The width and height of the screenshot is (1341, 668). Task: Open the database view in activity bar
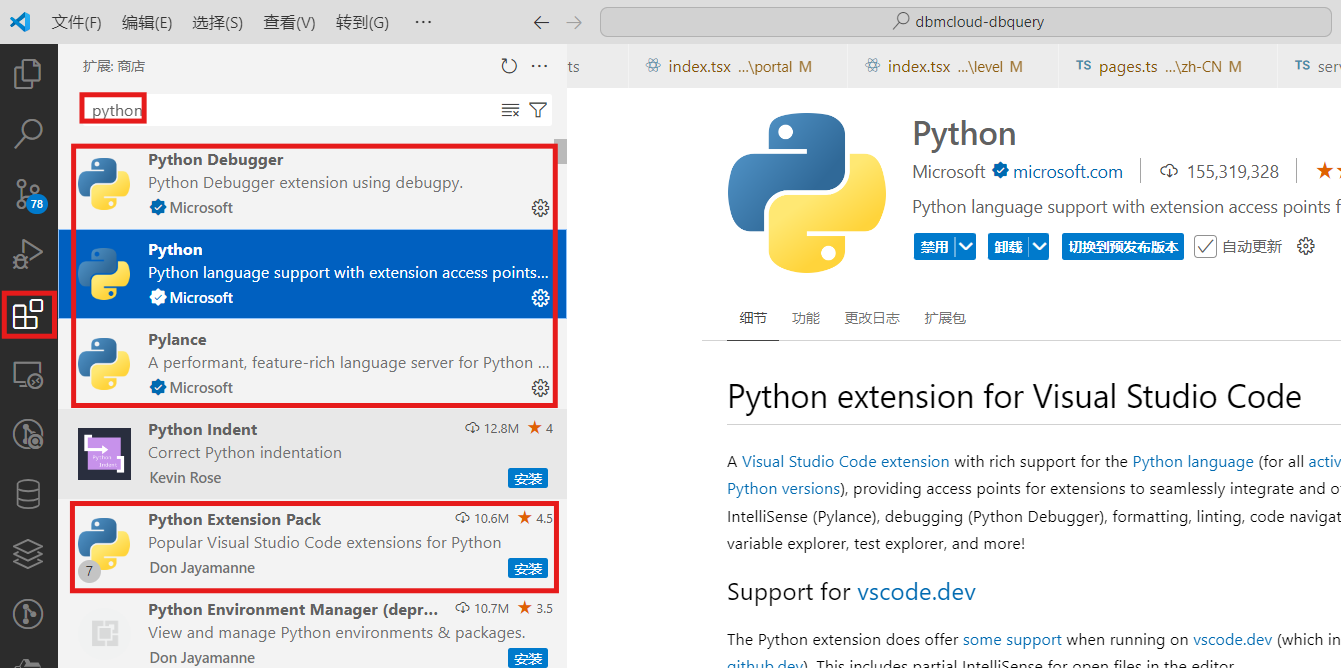pos(28,494)
